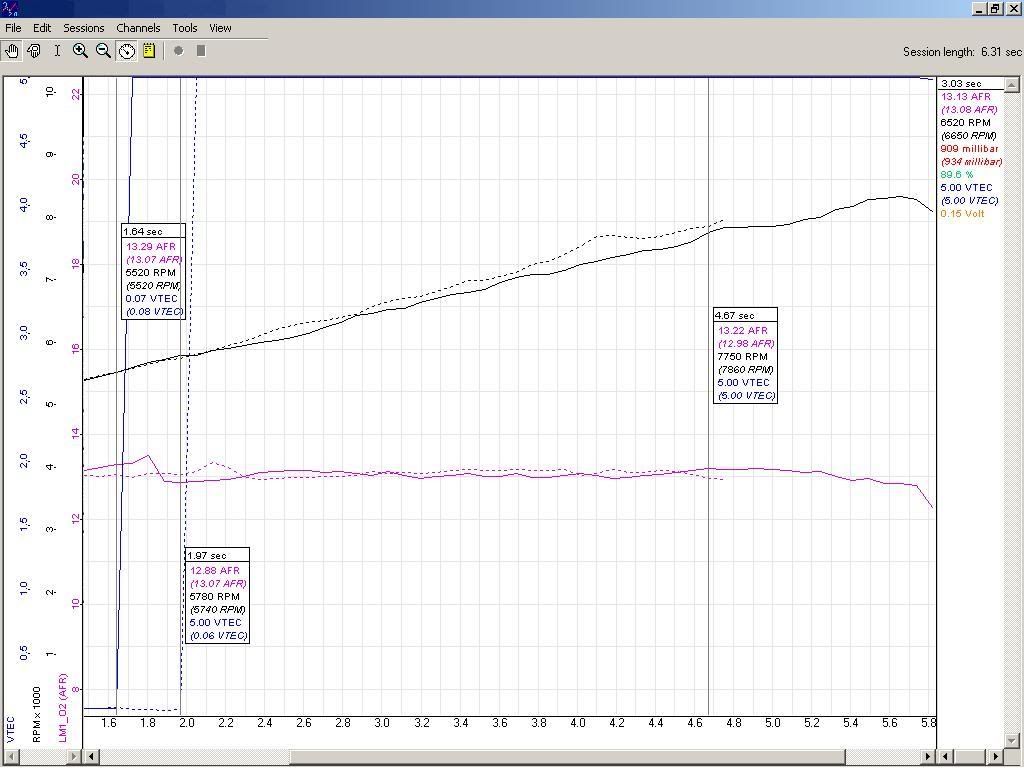The height and width of the screenshot is (768, 1024).
Task: Open the Tools menu
Action: pos(185,28)
